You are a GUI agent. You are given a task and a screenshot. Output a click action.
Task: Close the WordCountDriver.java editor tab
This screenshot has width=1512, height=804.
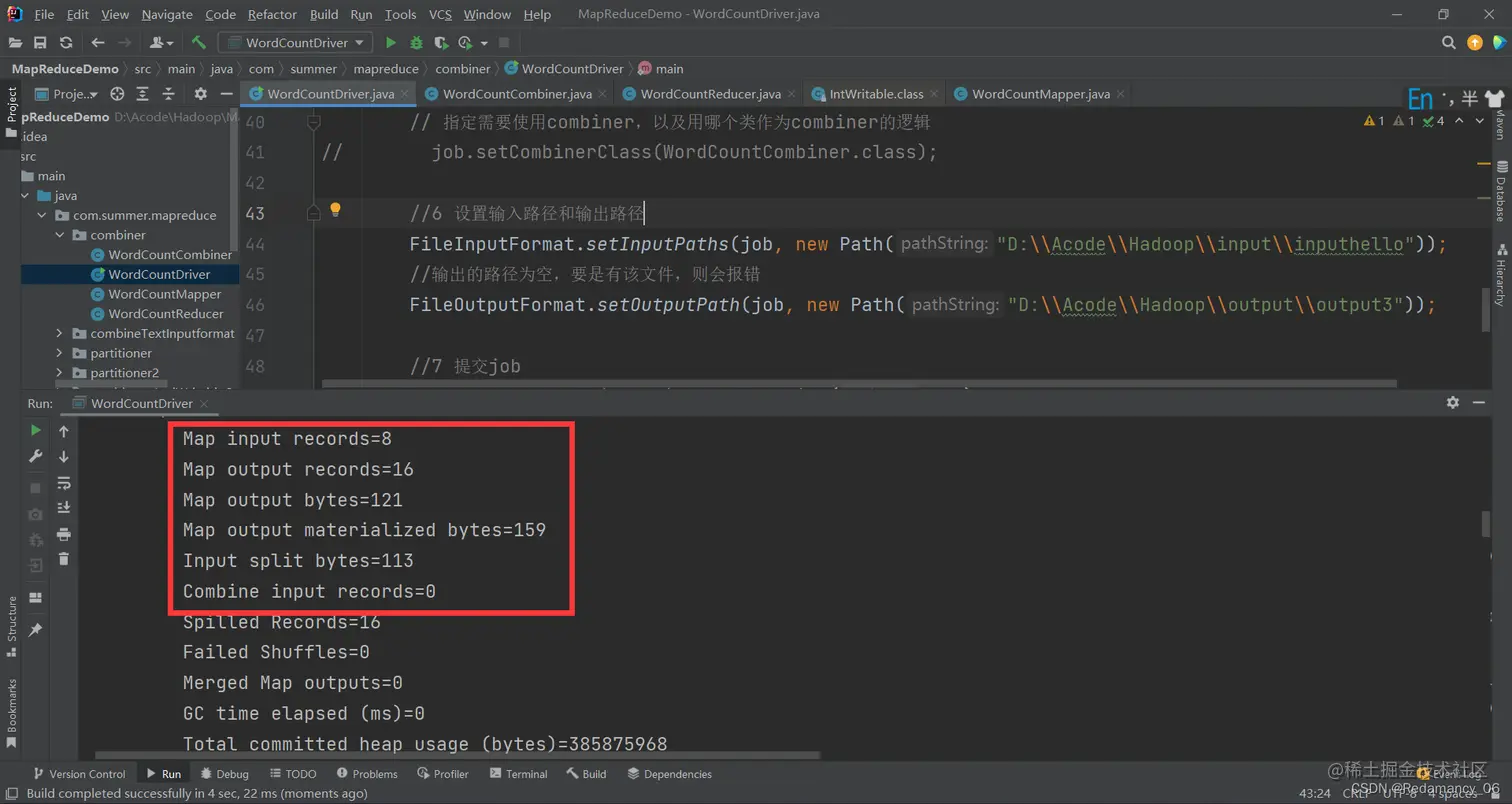point(404,94)
